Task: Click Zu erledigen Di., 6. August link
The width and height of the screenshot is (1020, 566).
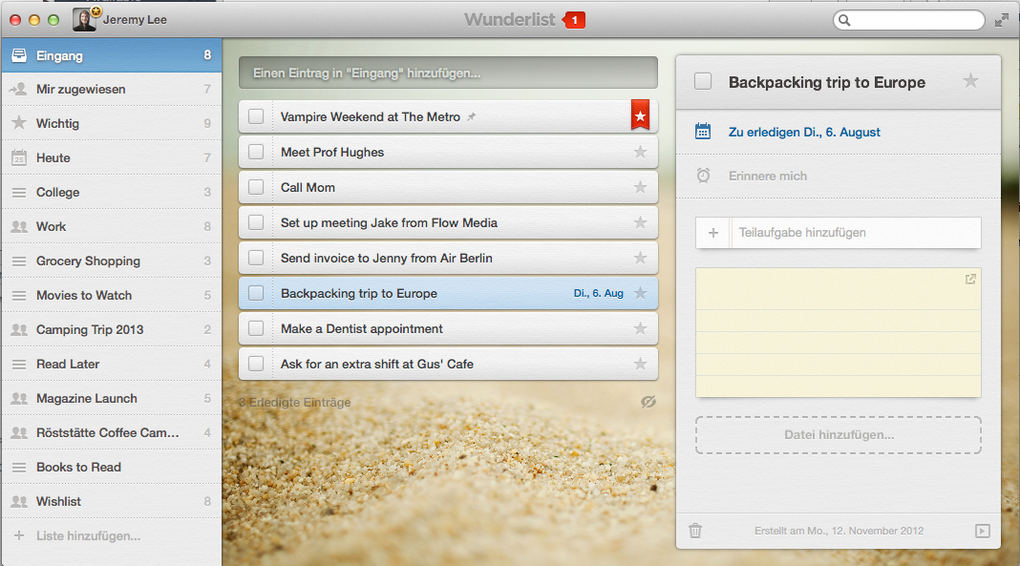Action: (x=804, y=132)
